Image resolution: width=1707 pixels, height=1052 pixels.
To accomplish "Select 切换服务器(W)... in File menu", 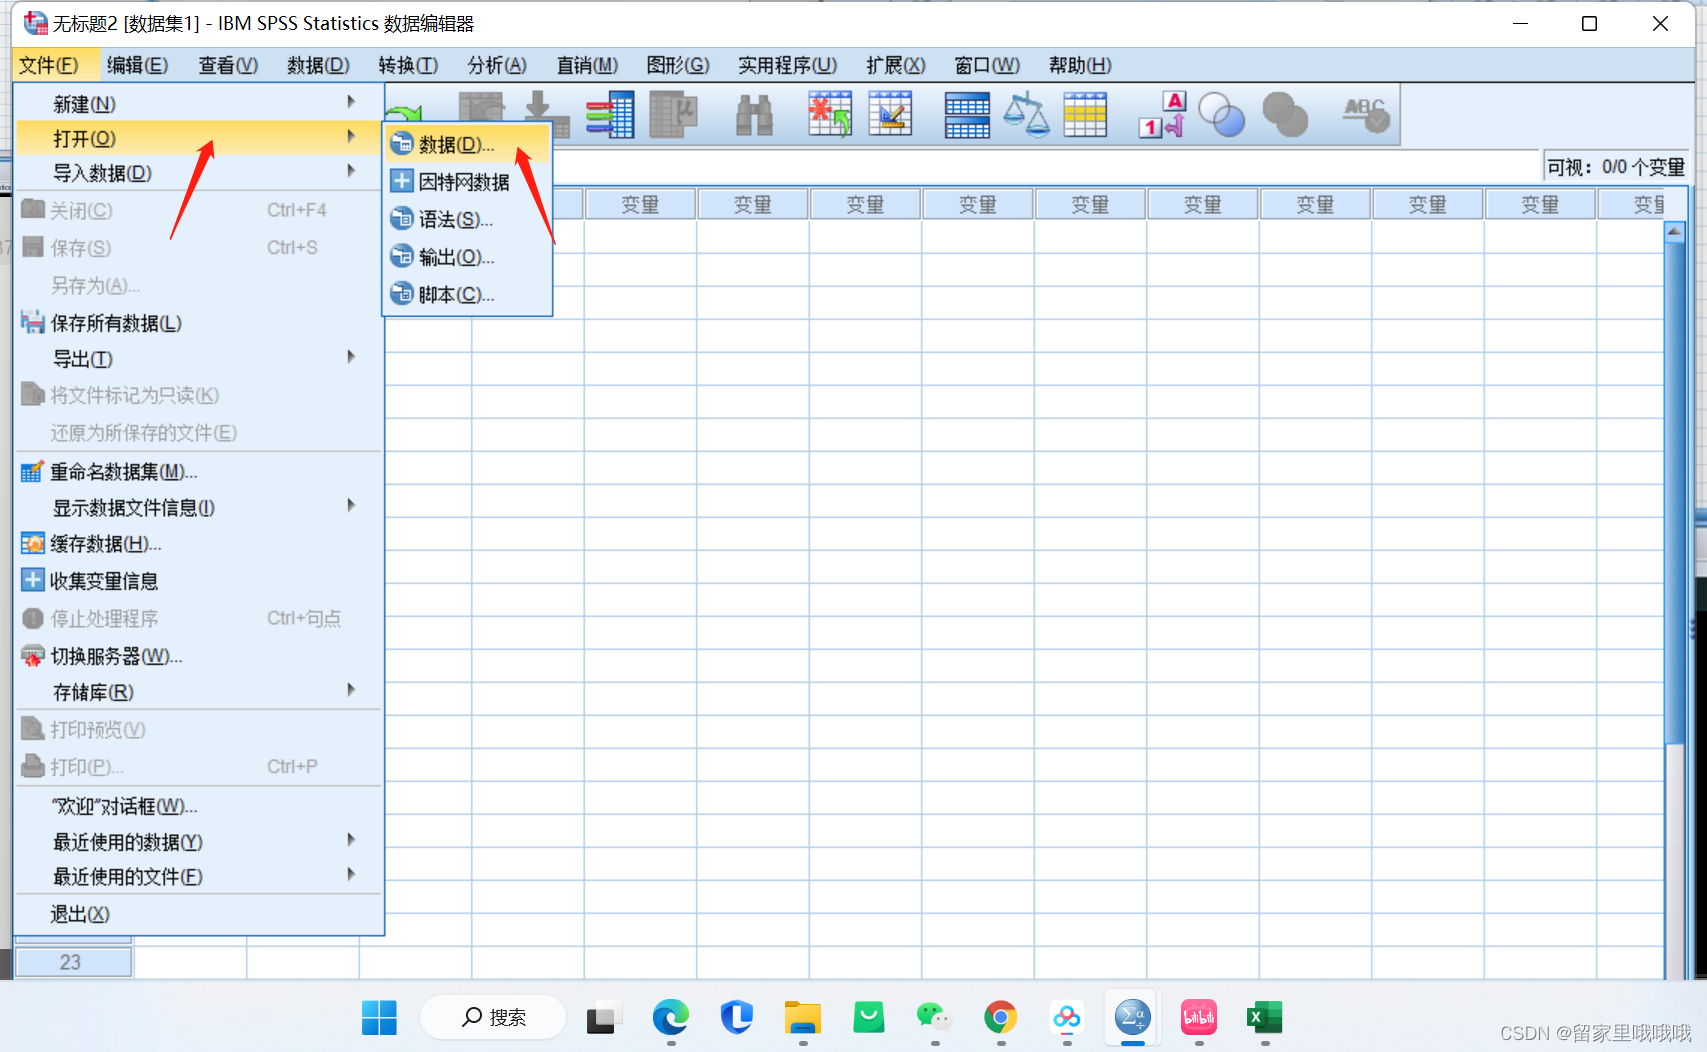I will click(x=200, y=655).
